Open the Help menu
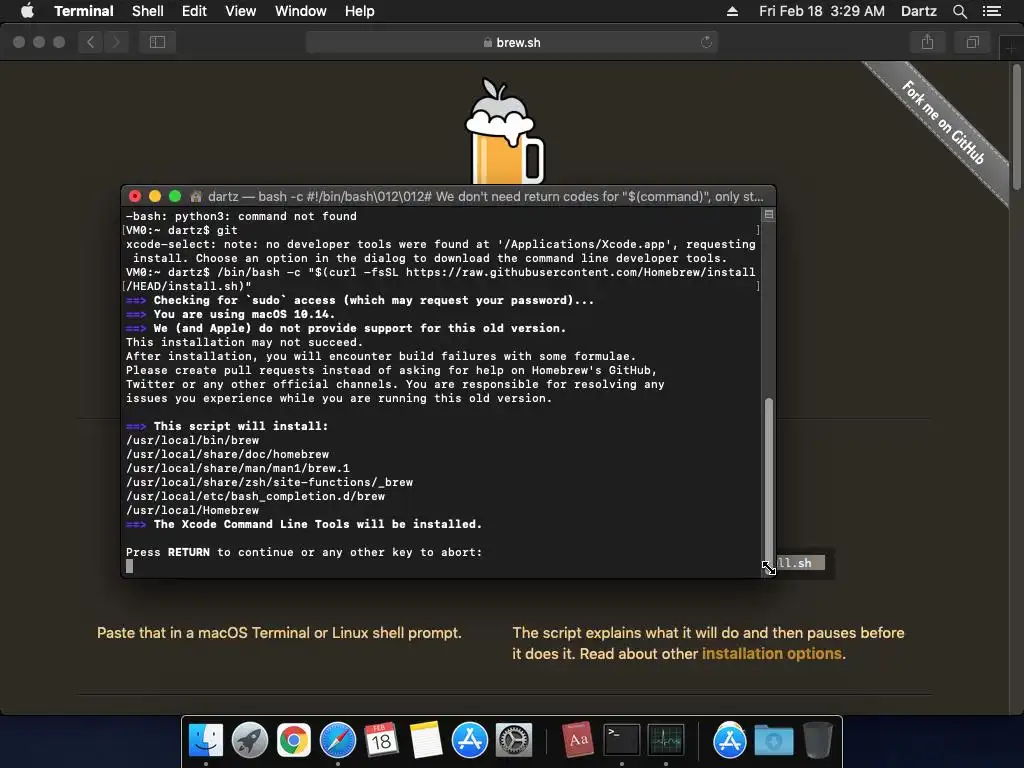The image size is (1024, 768). coord(359,11)
